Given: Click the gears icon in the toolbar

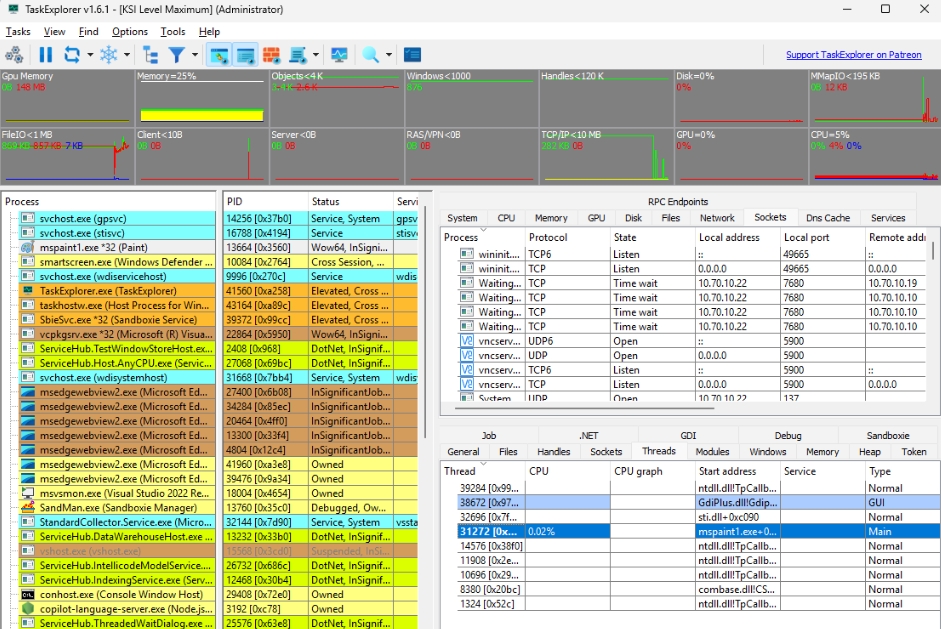Looking at the screenshot, I should click(15, 55).
